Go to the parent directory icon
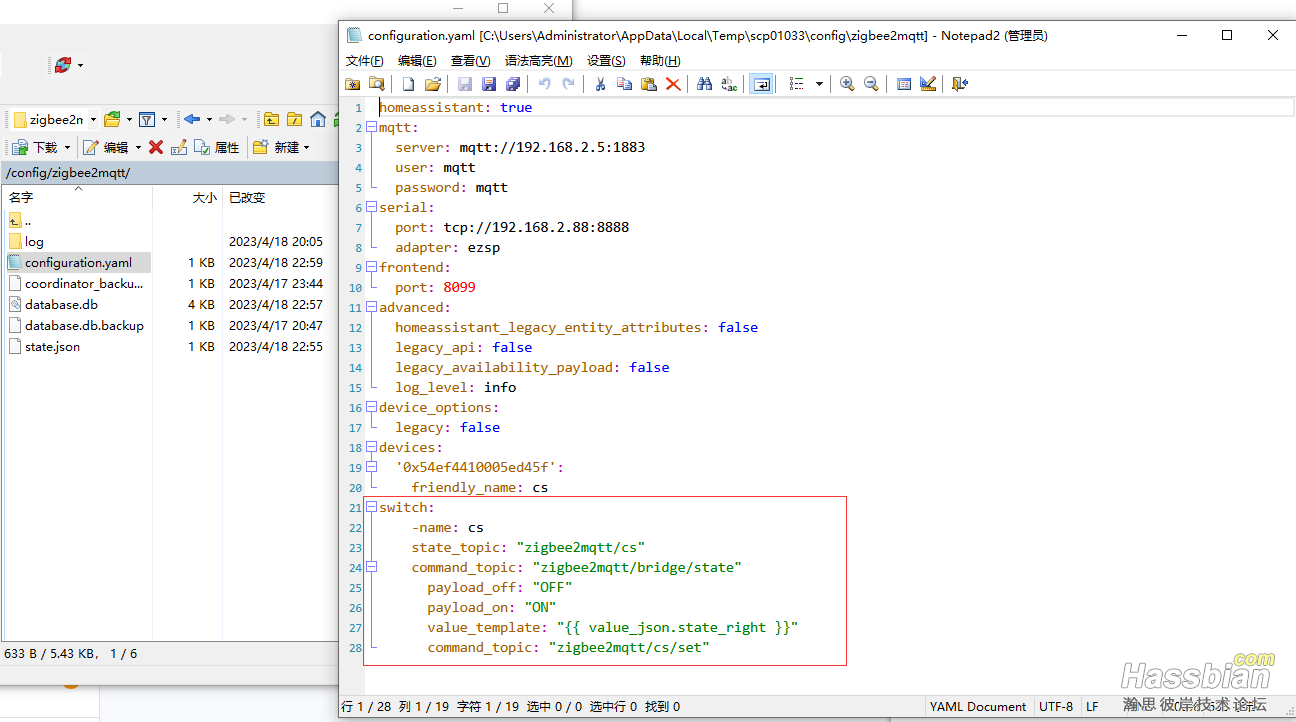This screenshot has width=1296, height=722. coord(271,119)
